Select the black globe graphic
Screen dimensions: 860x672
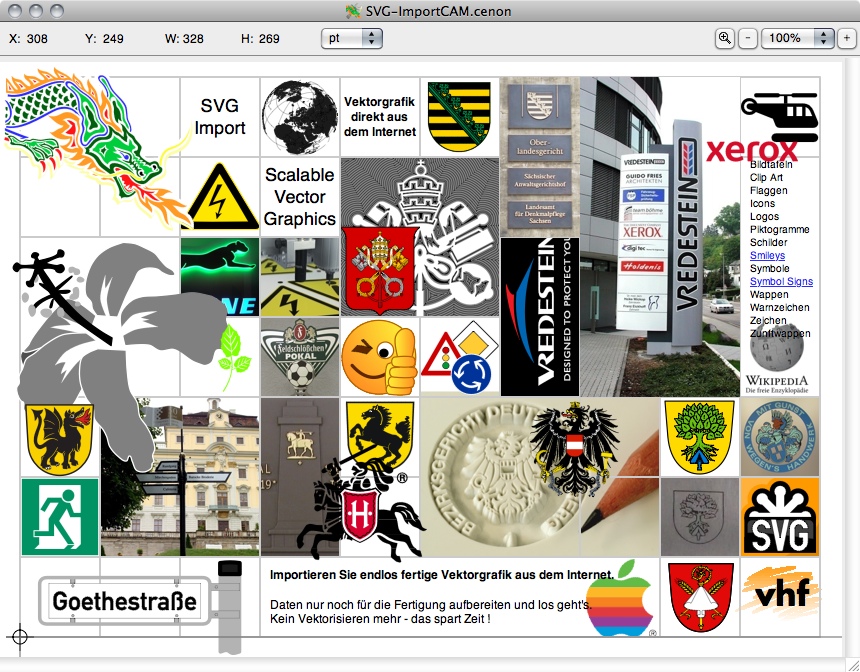[299, 117]
